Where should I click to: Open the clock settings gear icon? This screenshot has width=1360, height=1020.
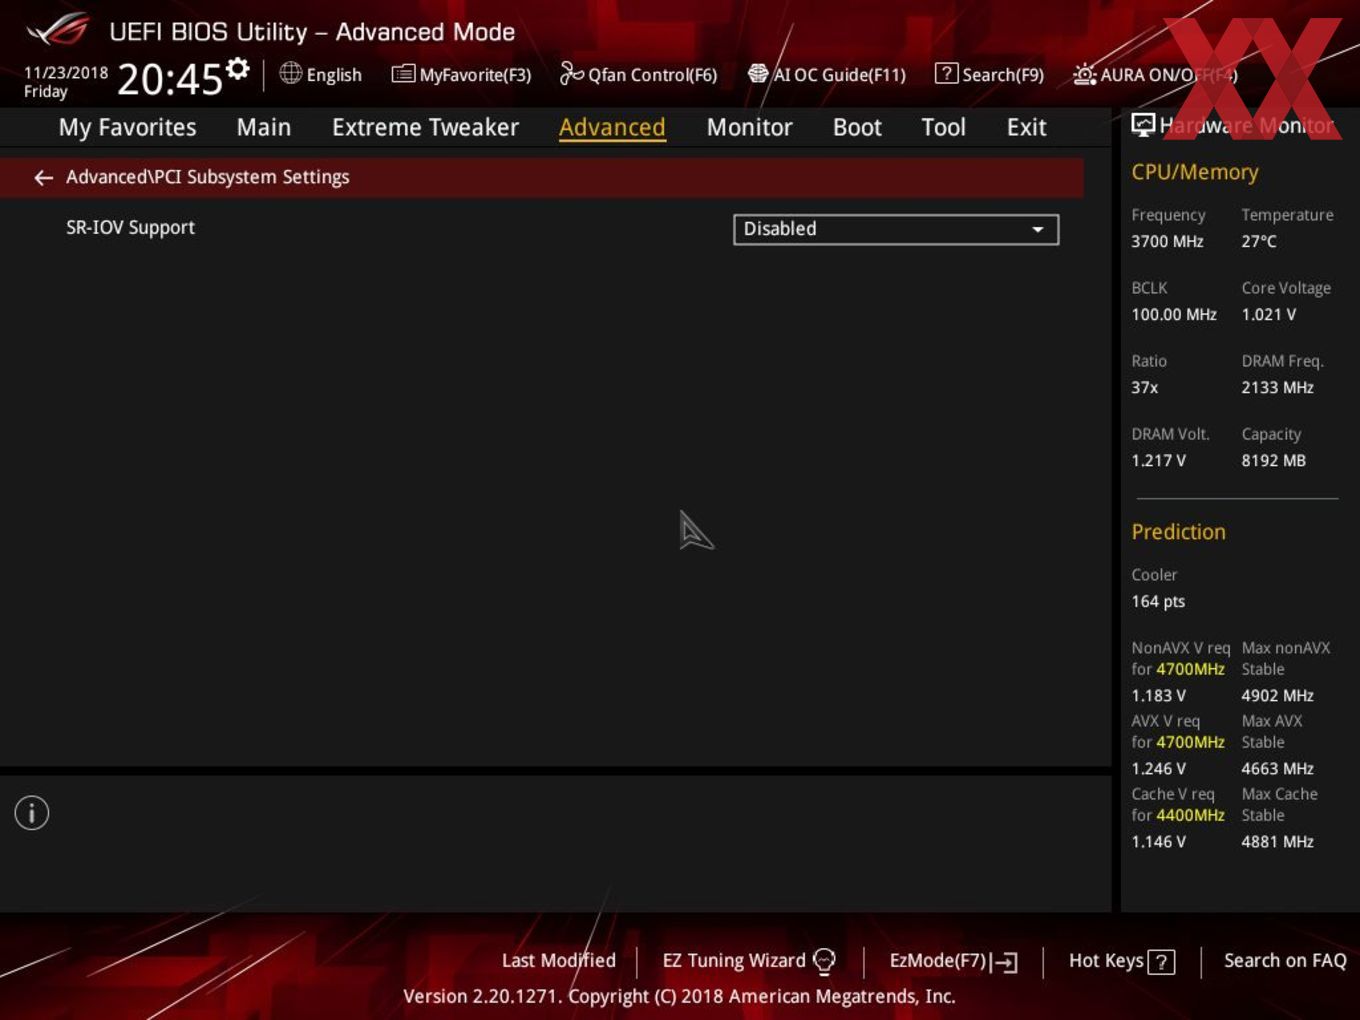(x=238, y=69)
